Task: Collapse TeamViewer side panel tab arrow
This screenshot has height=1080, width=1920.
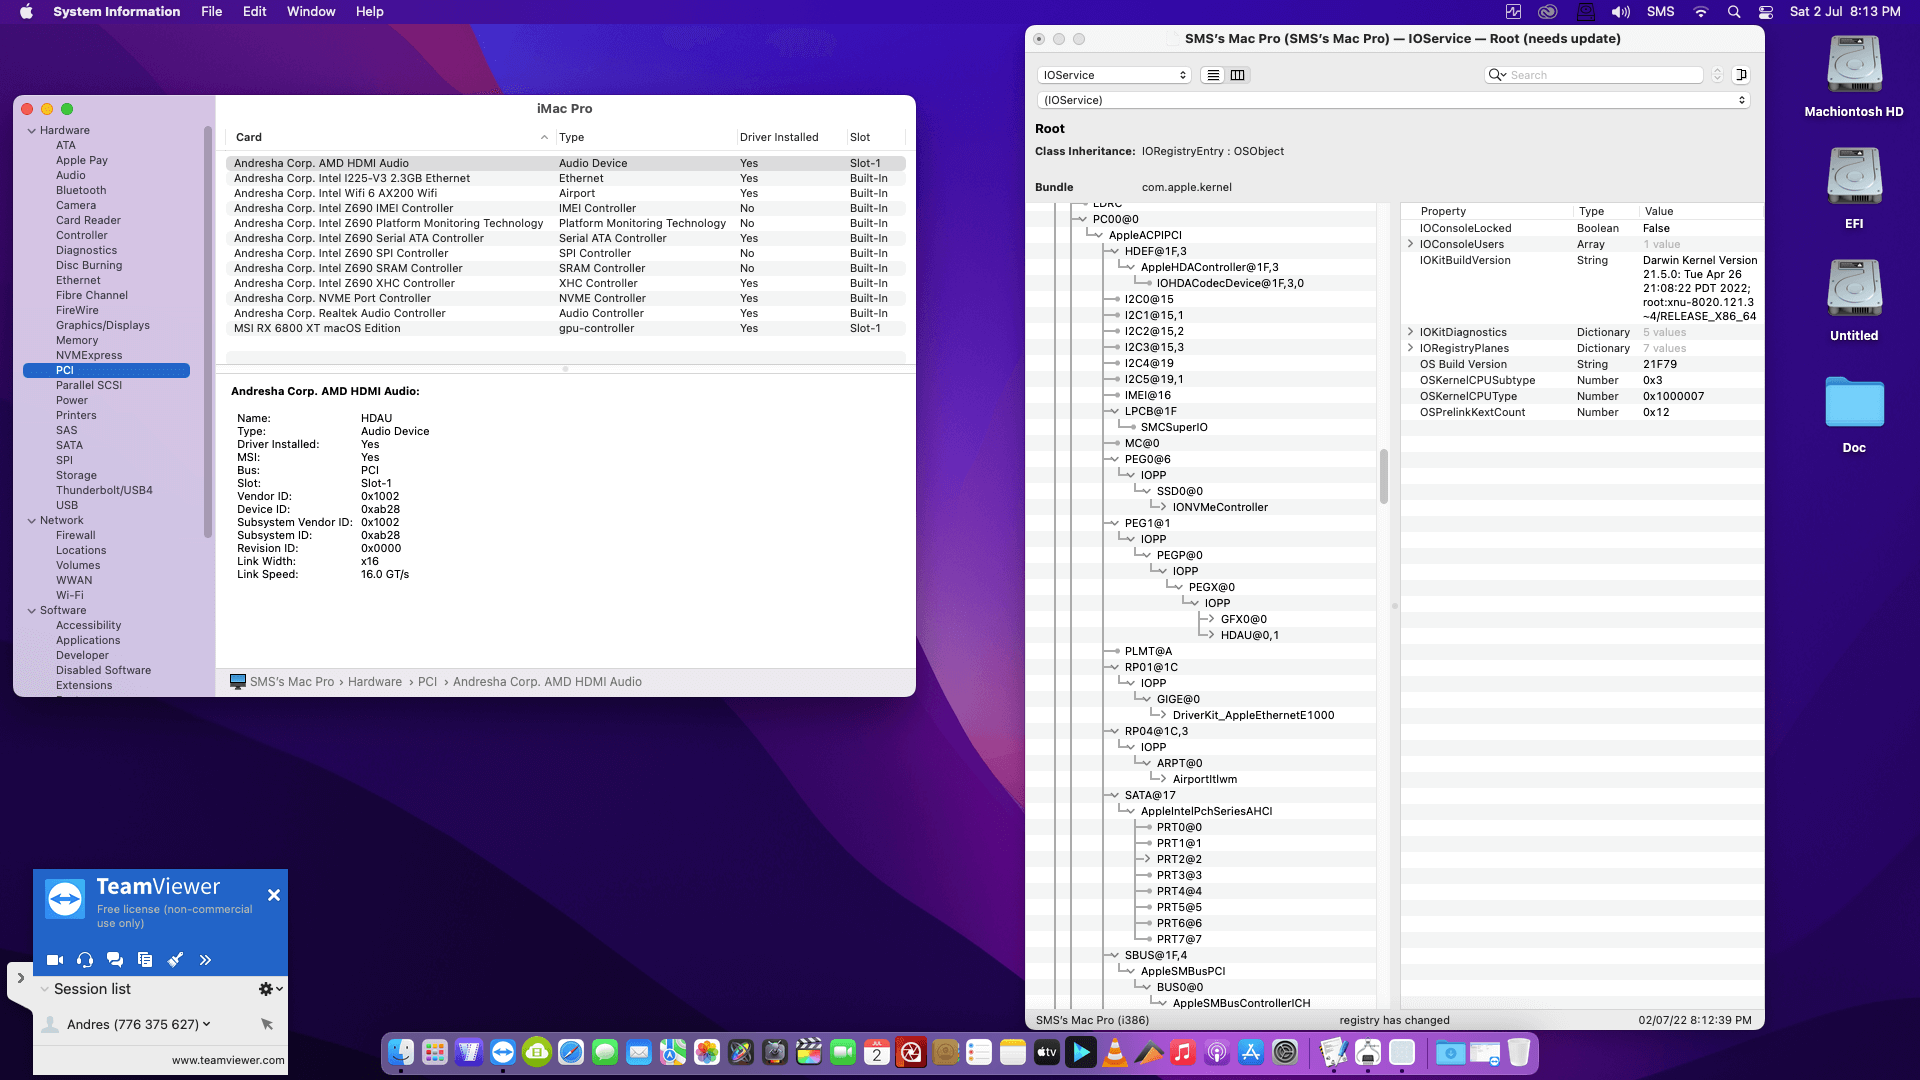Action: [x=20, y=978]
